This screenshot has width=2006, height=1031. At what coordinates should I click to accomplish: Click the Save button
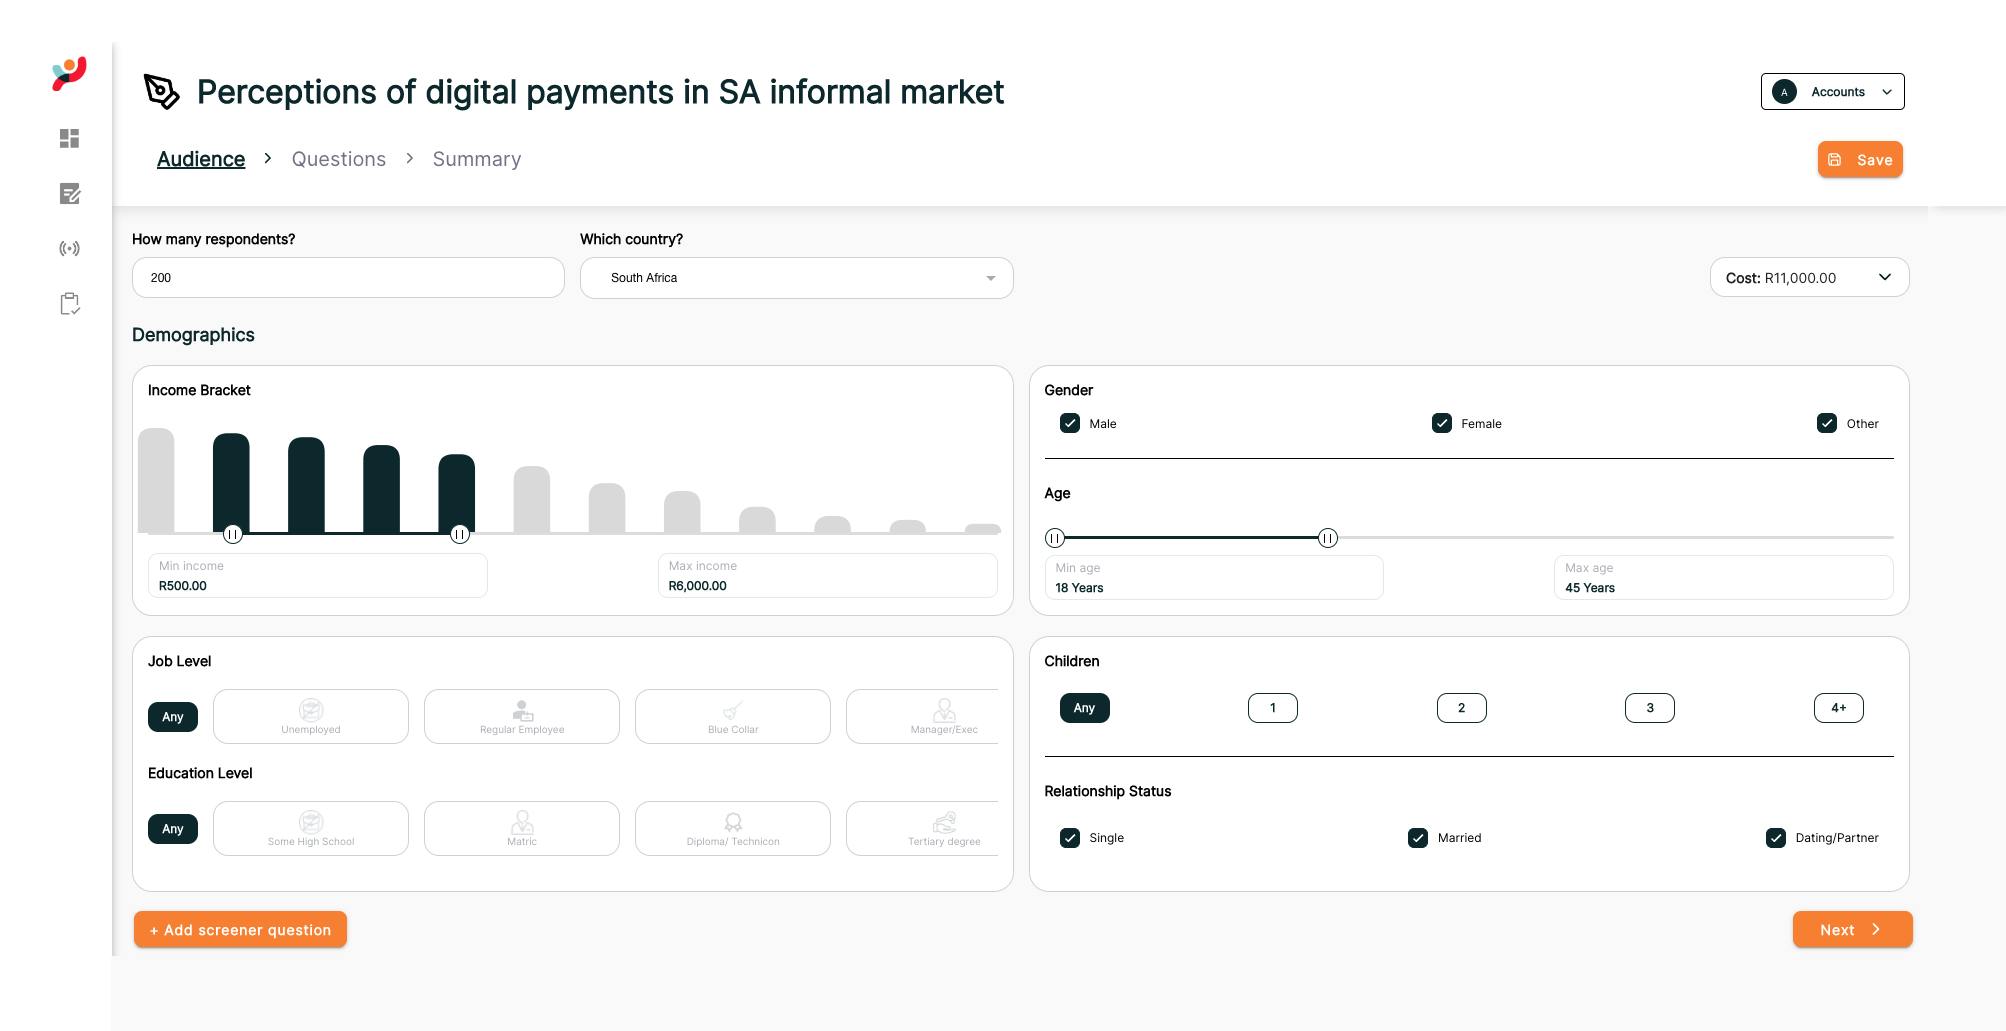click(x=1860, y=160)
